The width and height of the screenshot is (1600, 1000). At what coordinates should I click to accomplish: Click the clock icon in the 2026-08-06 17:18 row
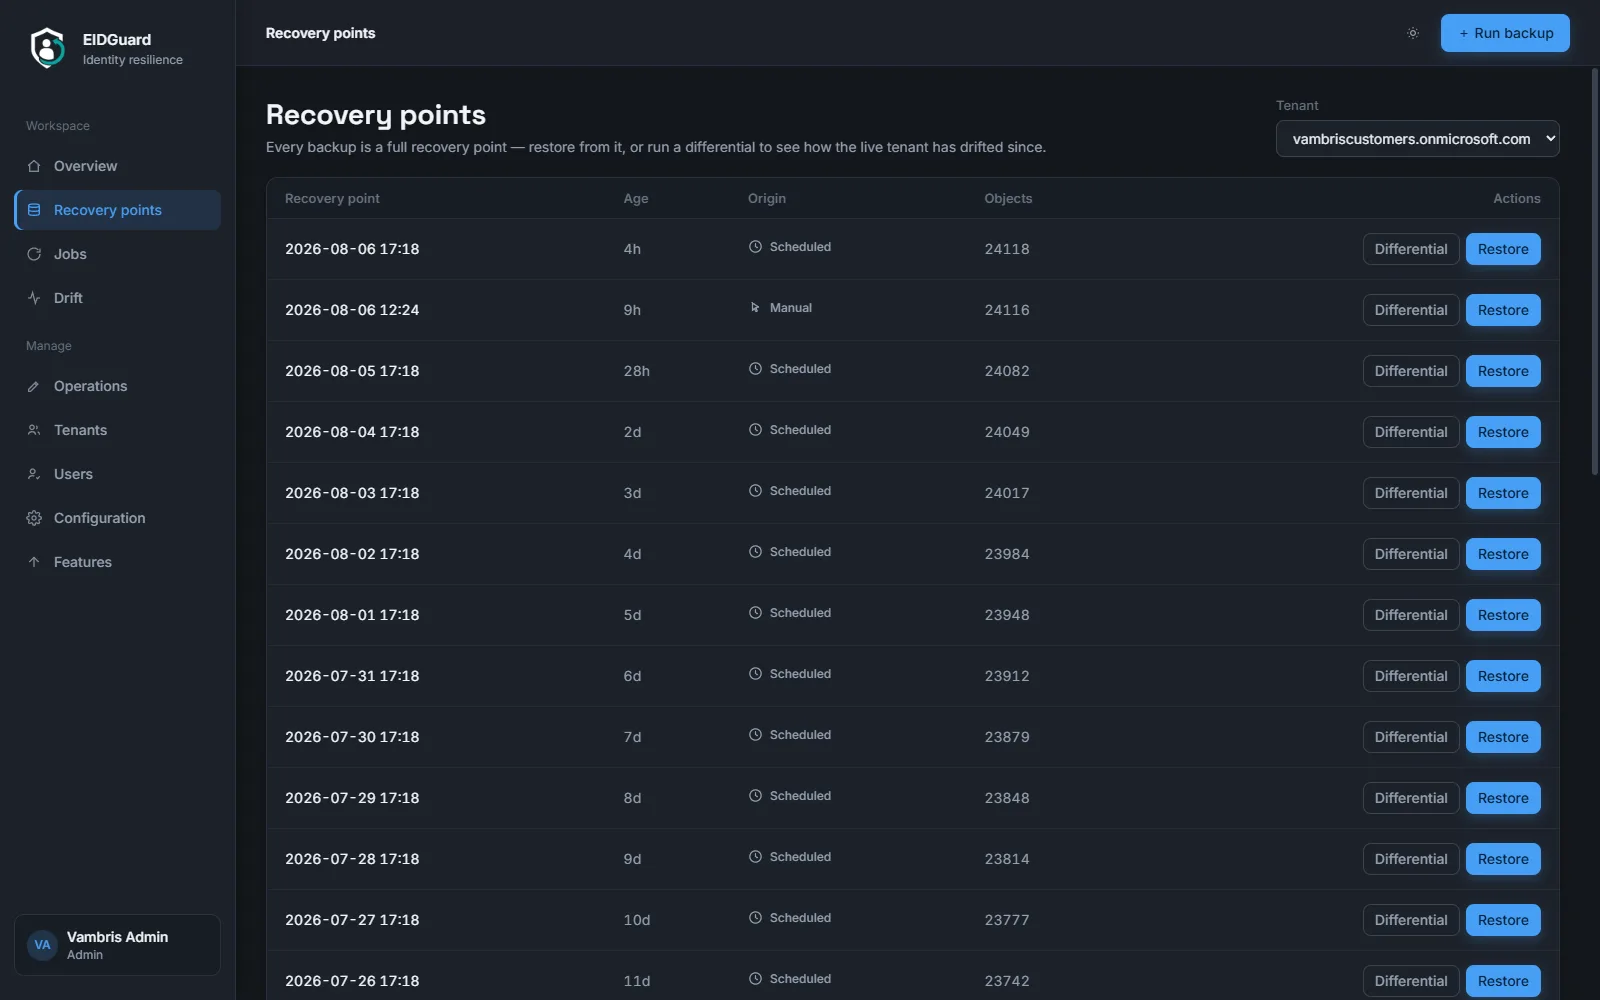[756, 247]
